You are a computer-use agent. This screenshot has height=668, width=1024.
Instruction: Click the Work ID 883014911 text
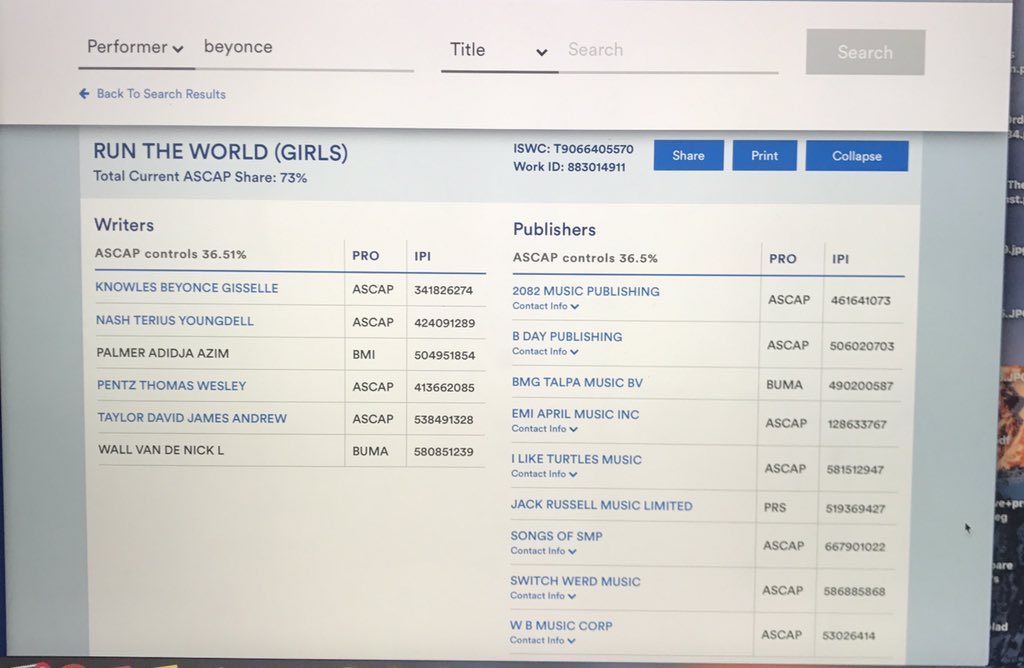pyautogui.click(x=569, y=167)
